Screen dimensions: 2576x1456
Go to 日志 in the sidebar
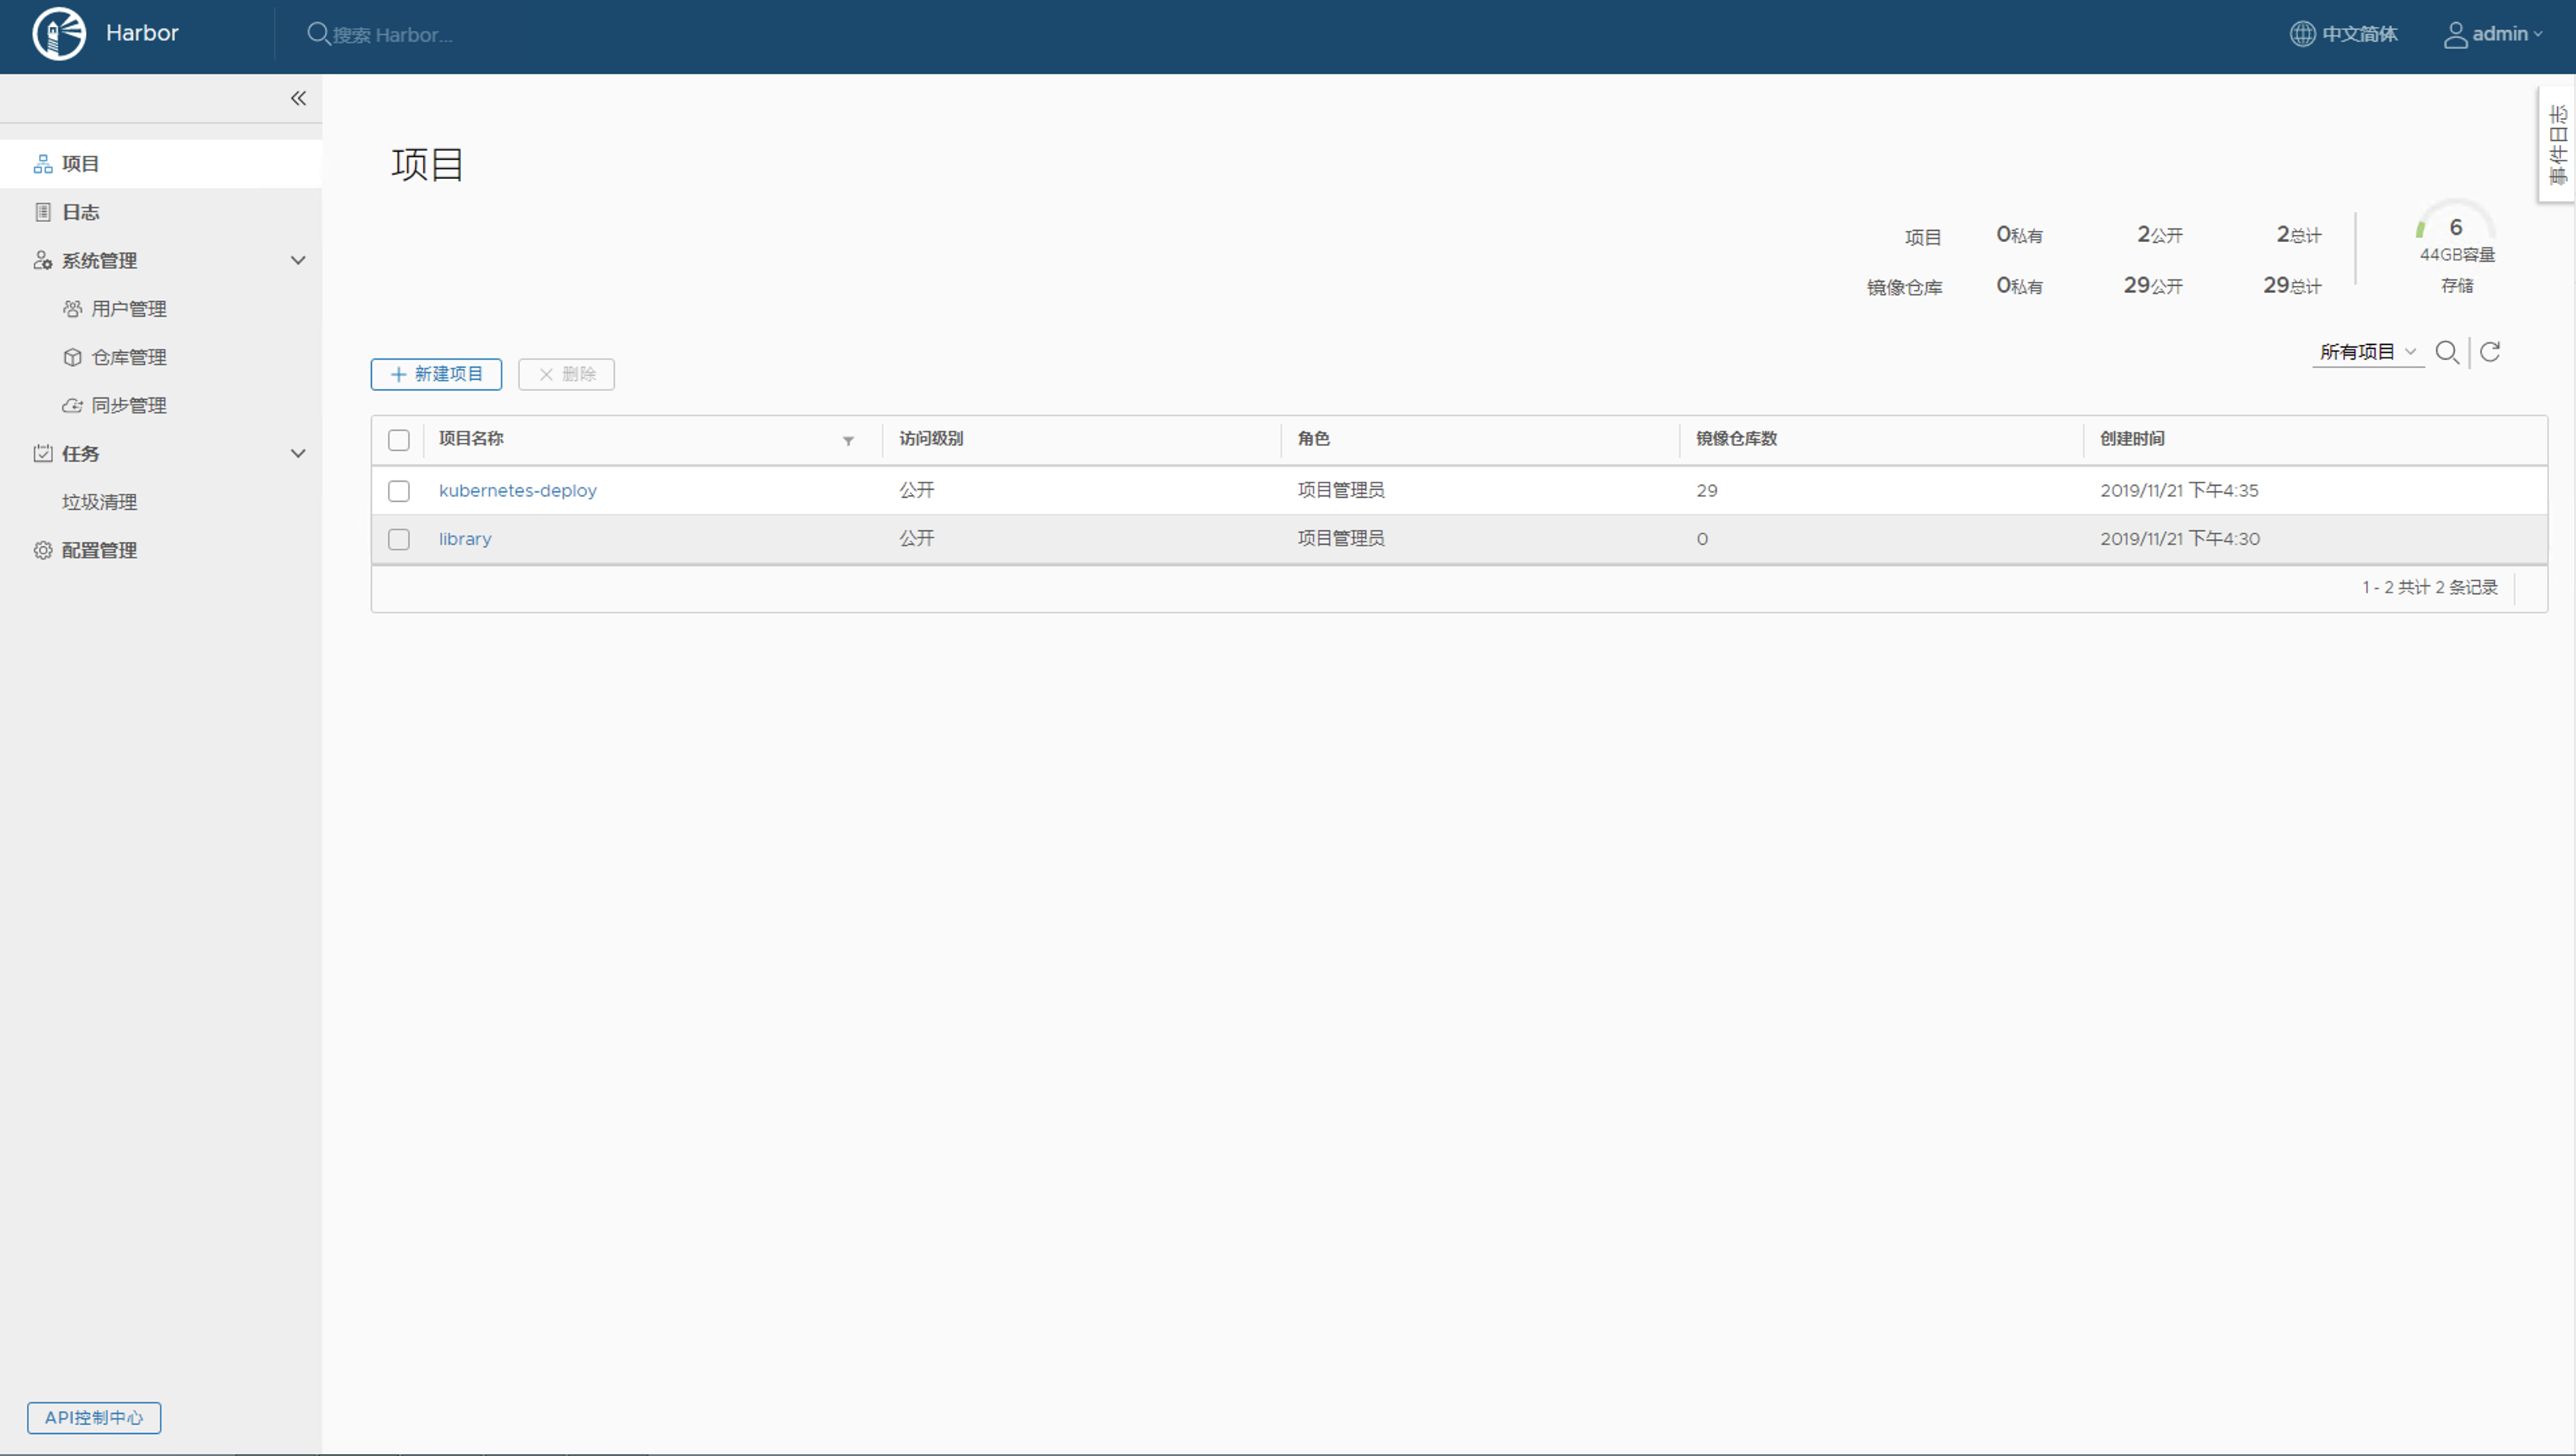click(x=80, y=212)
